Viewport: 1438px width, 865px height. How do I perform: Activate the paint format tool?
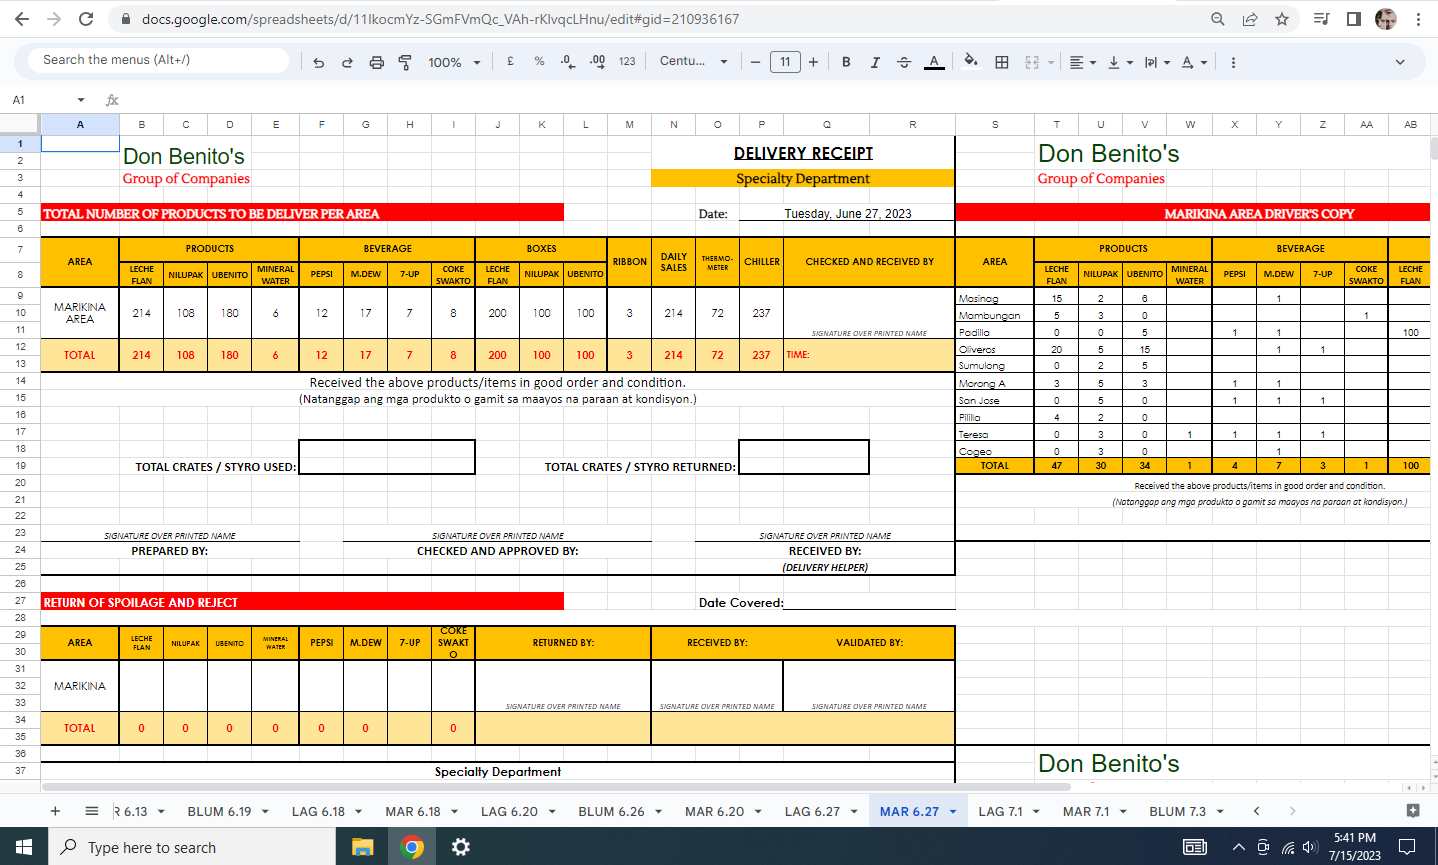[405, 62]
